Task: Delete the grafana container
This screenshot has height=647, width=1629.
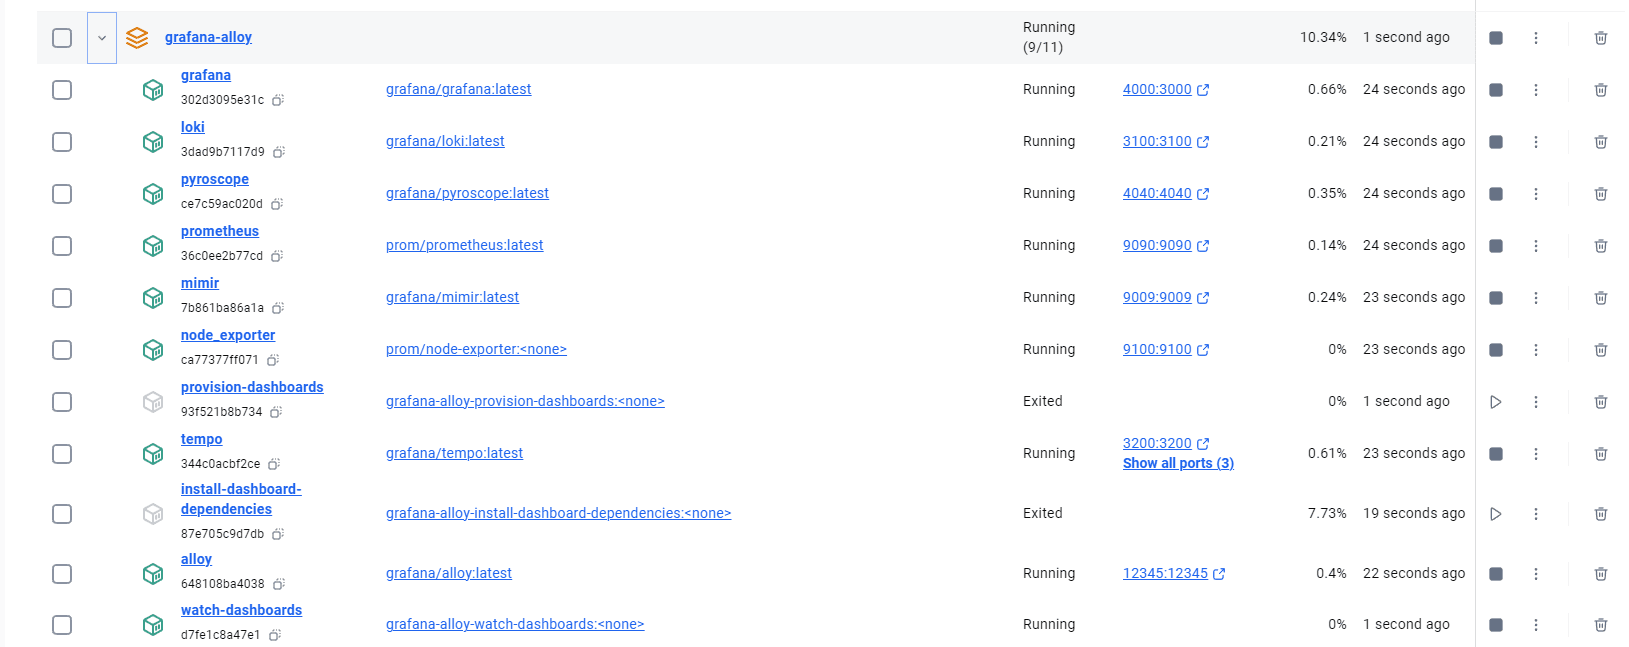Action: click(1601, 90)
